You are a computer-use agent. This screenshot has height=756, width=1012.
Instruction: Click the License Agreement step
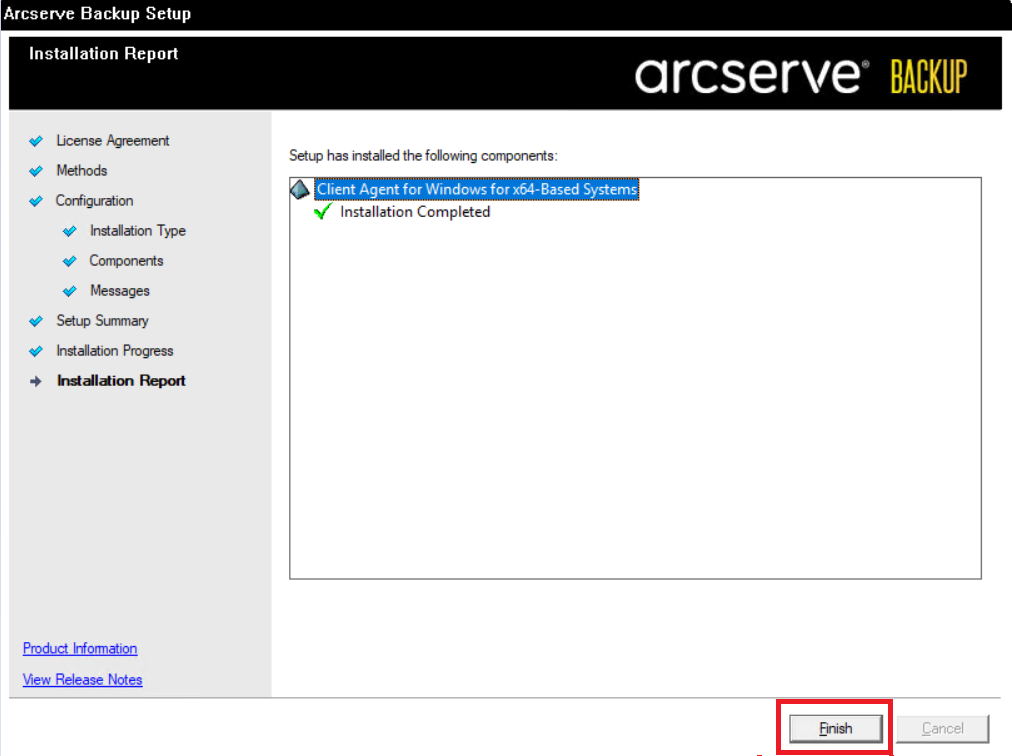(x=112, y=141)
